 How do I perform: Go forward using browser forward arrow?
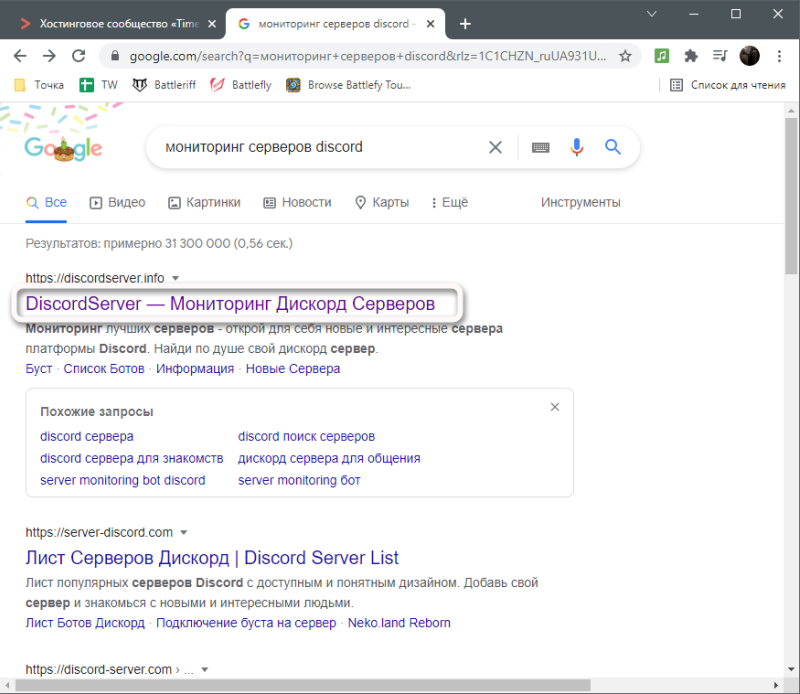49,56
